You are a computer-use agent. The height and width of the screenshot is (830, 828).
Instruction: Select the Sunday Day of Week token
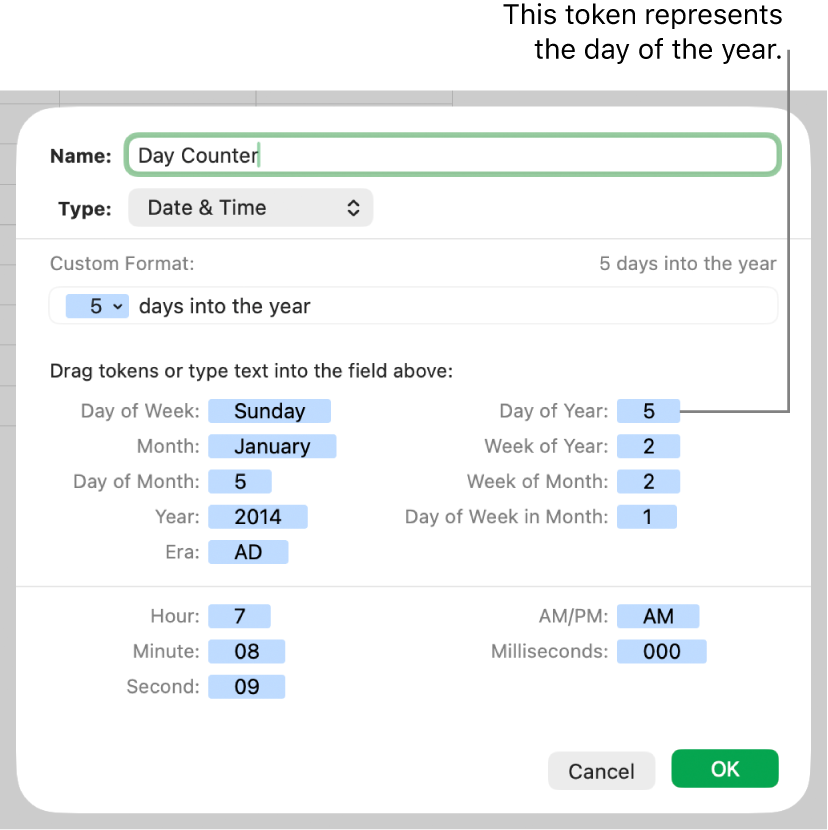coord(269,411)
